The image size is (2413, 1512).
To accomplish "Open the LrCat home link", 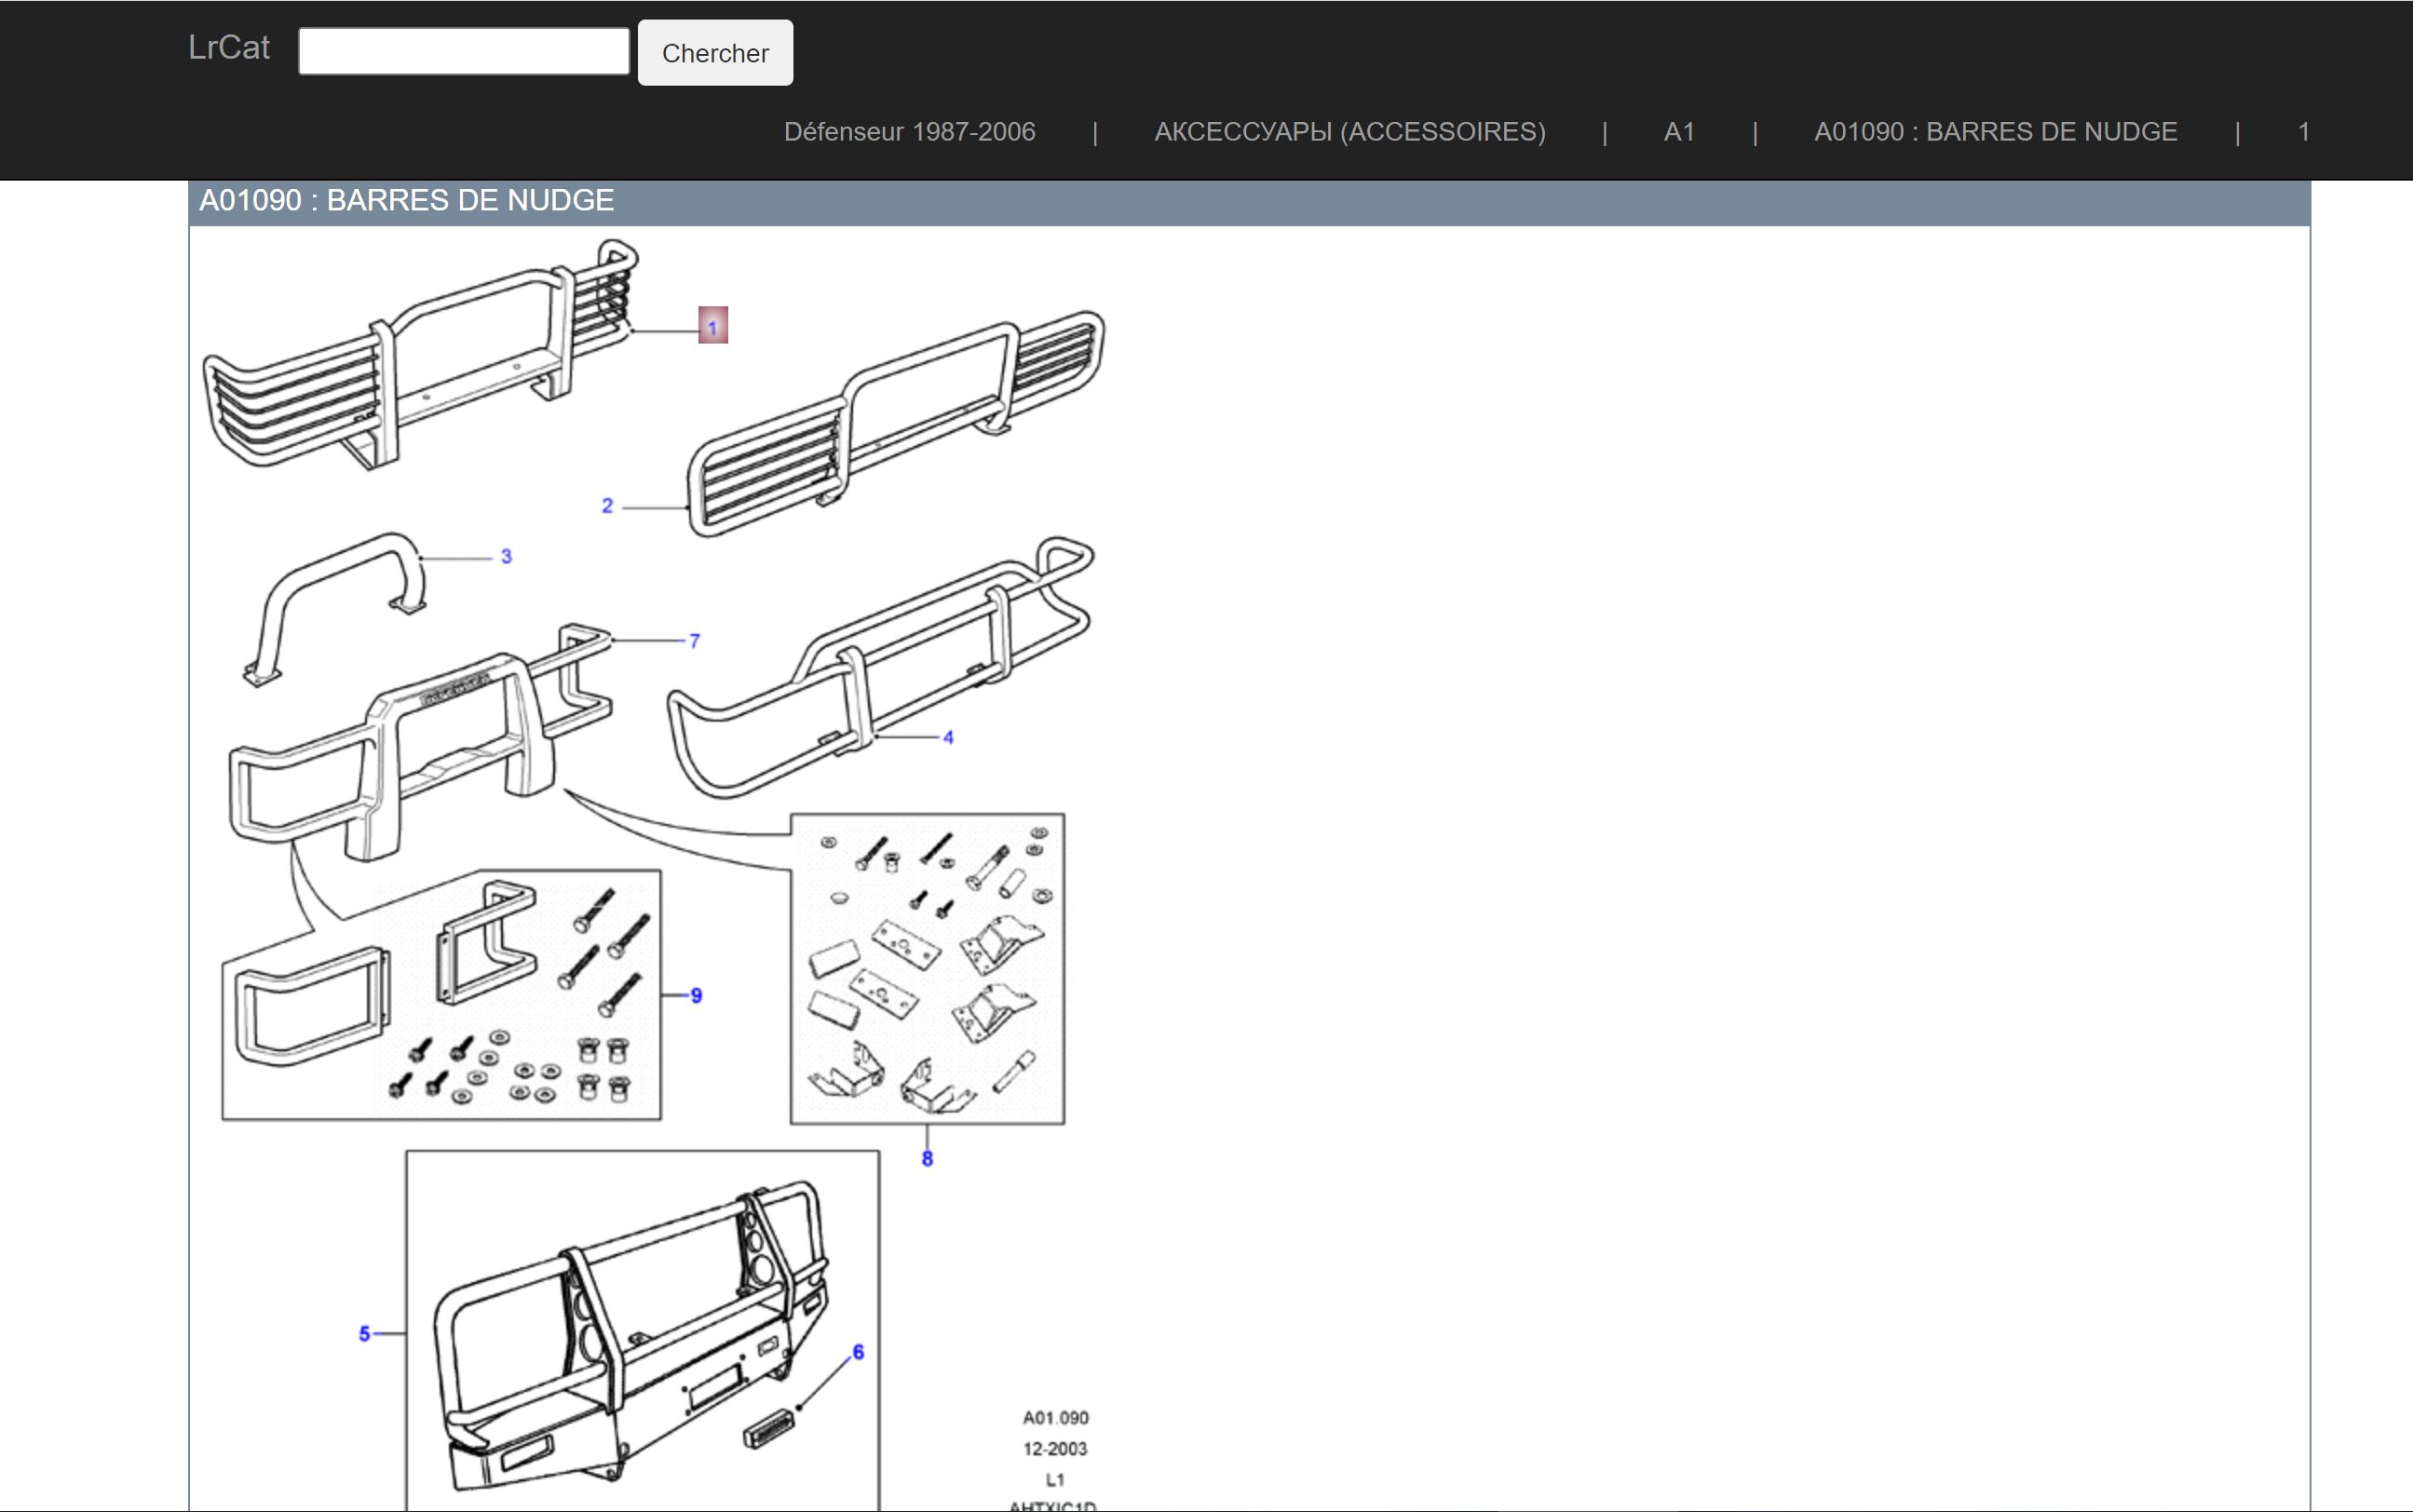I will coord(229,48).
